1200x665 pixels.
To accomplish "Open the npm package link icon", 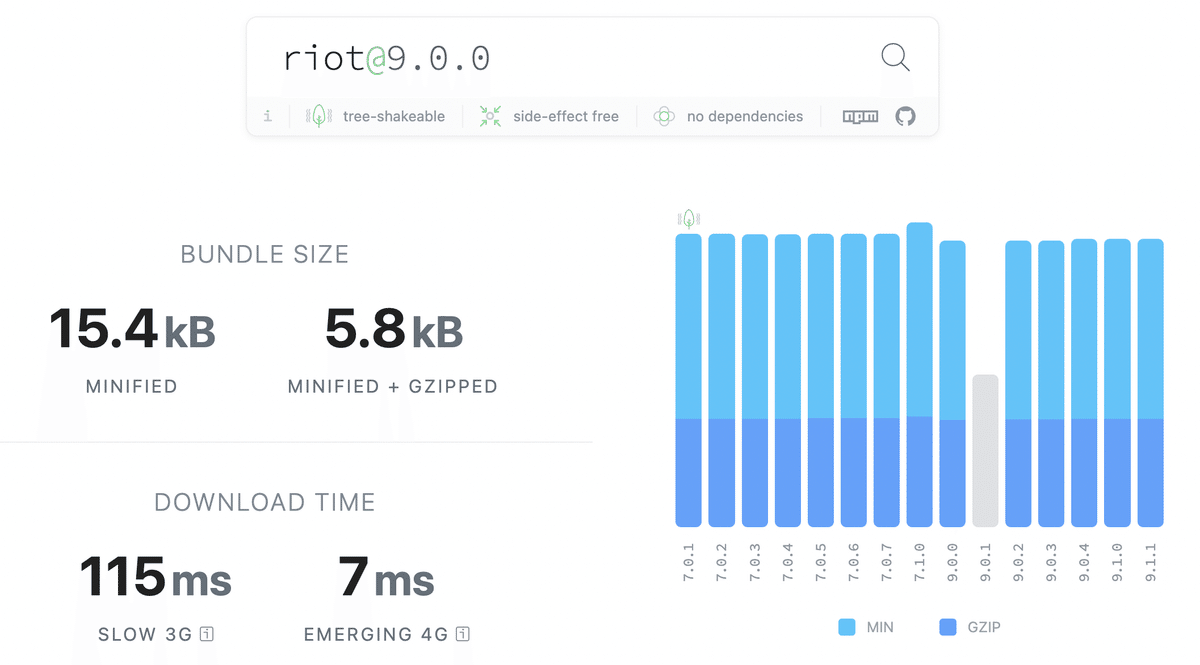I will coord(860,117).
